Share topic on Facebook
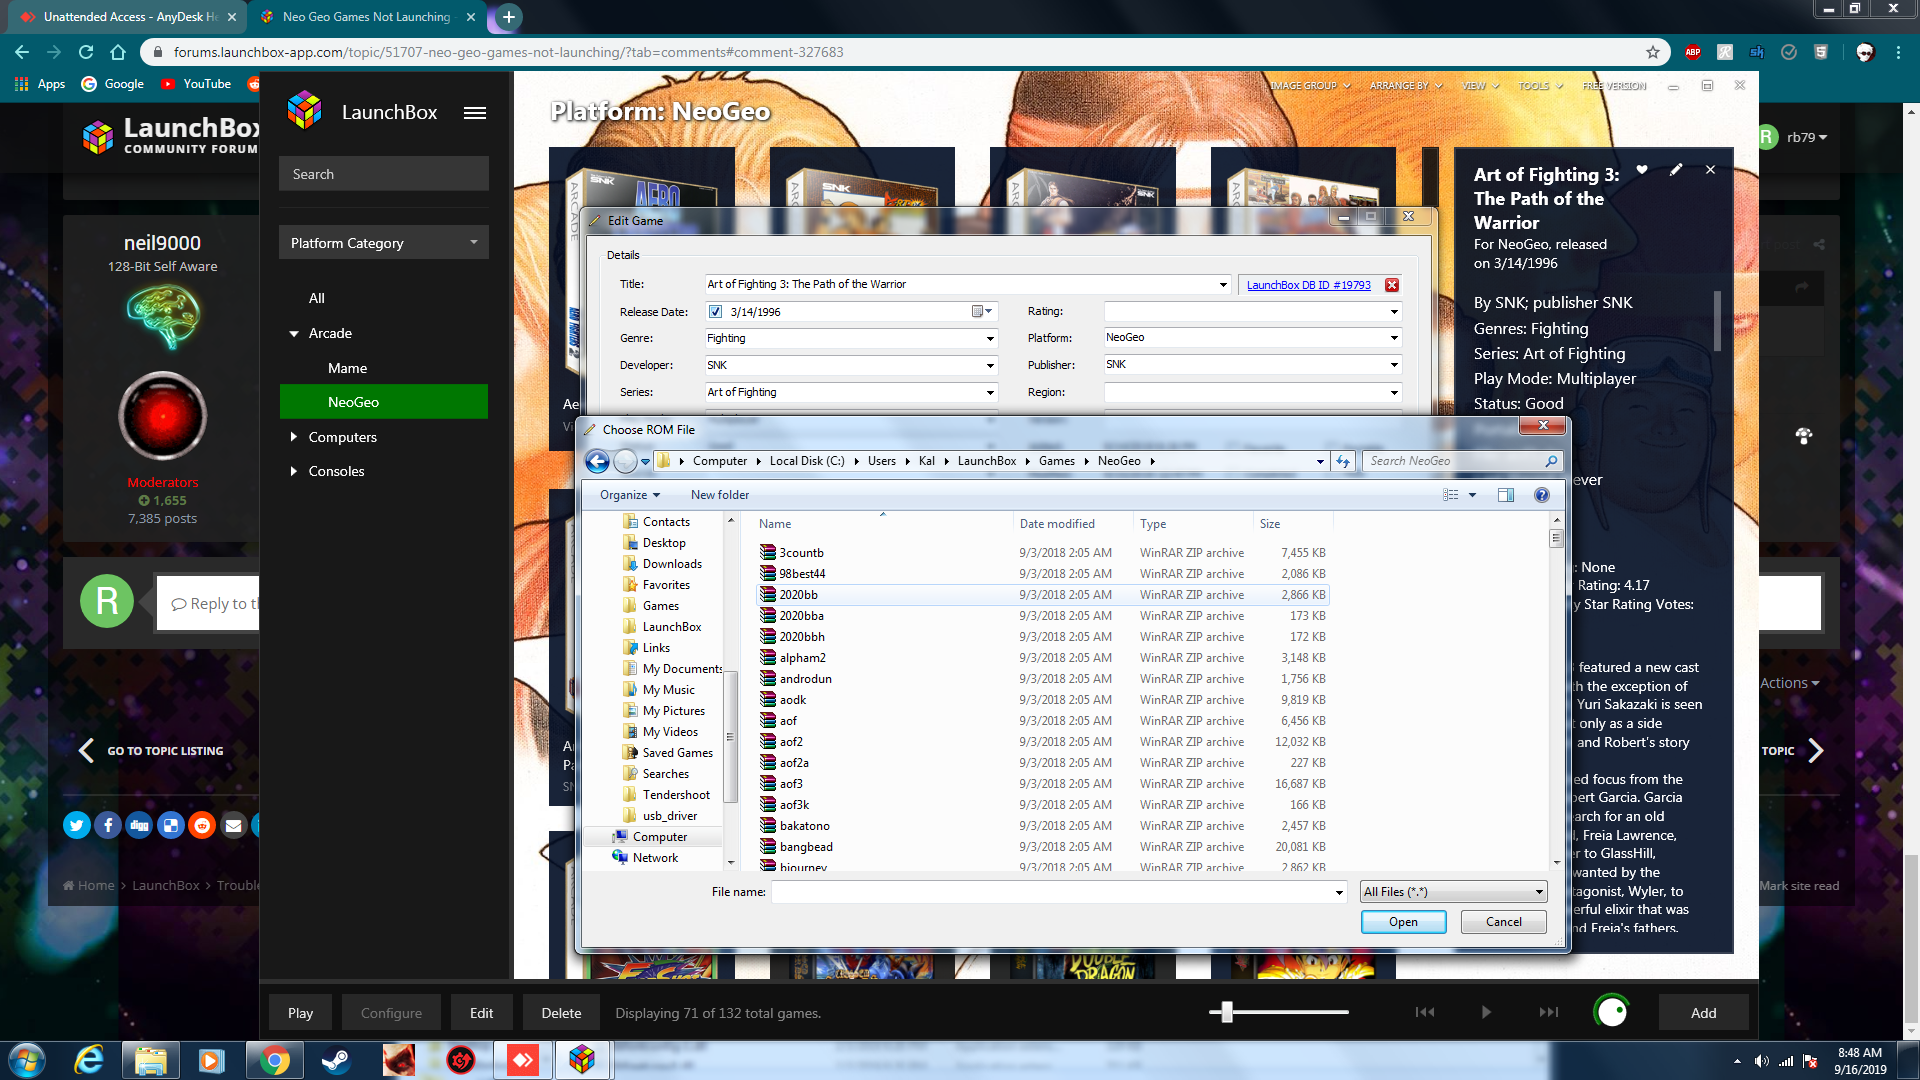 [x=108, y=825]
